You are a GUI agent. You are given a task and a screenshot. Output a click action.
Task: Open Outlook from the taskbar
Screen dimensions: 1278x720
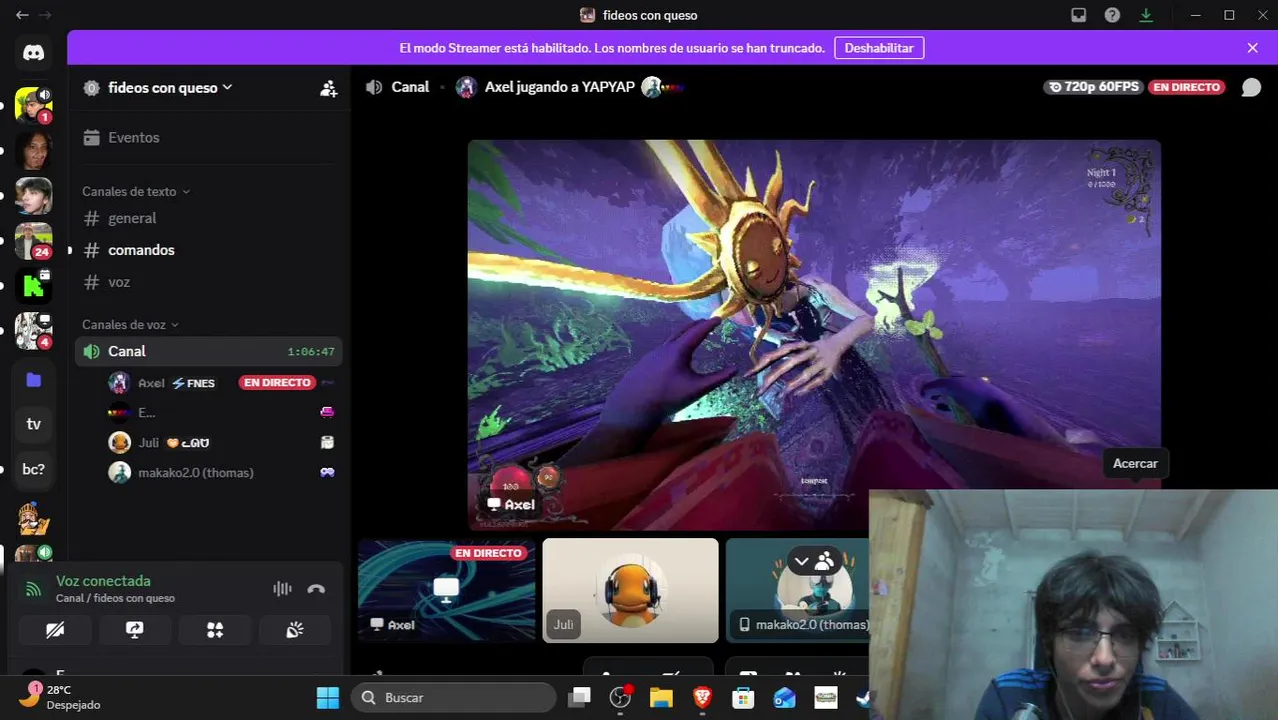(x=784, y=697)
